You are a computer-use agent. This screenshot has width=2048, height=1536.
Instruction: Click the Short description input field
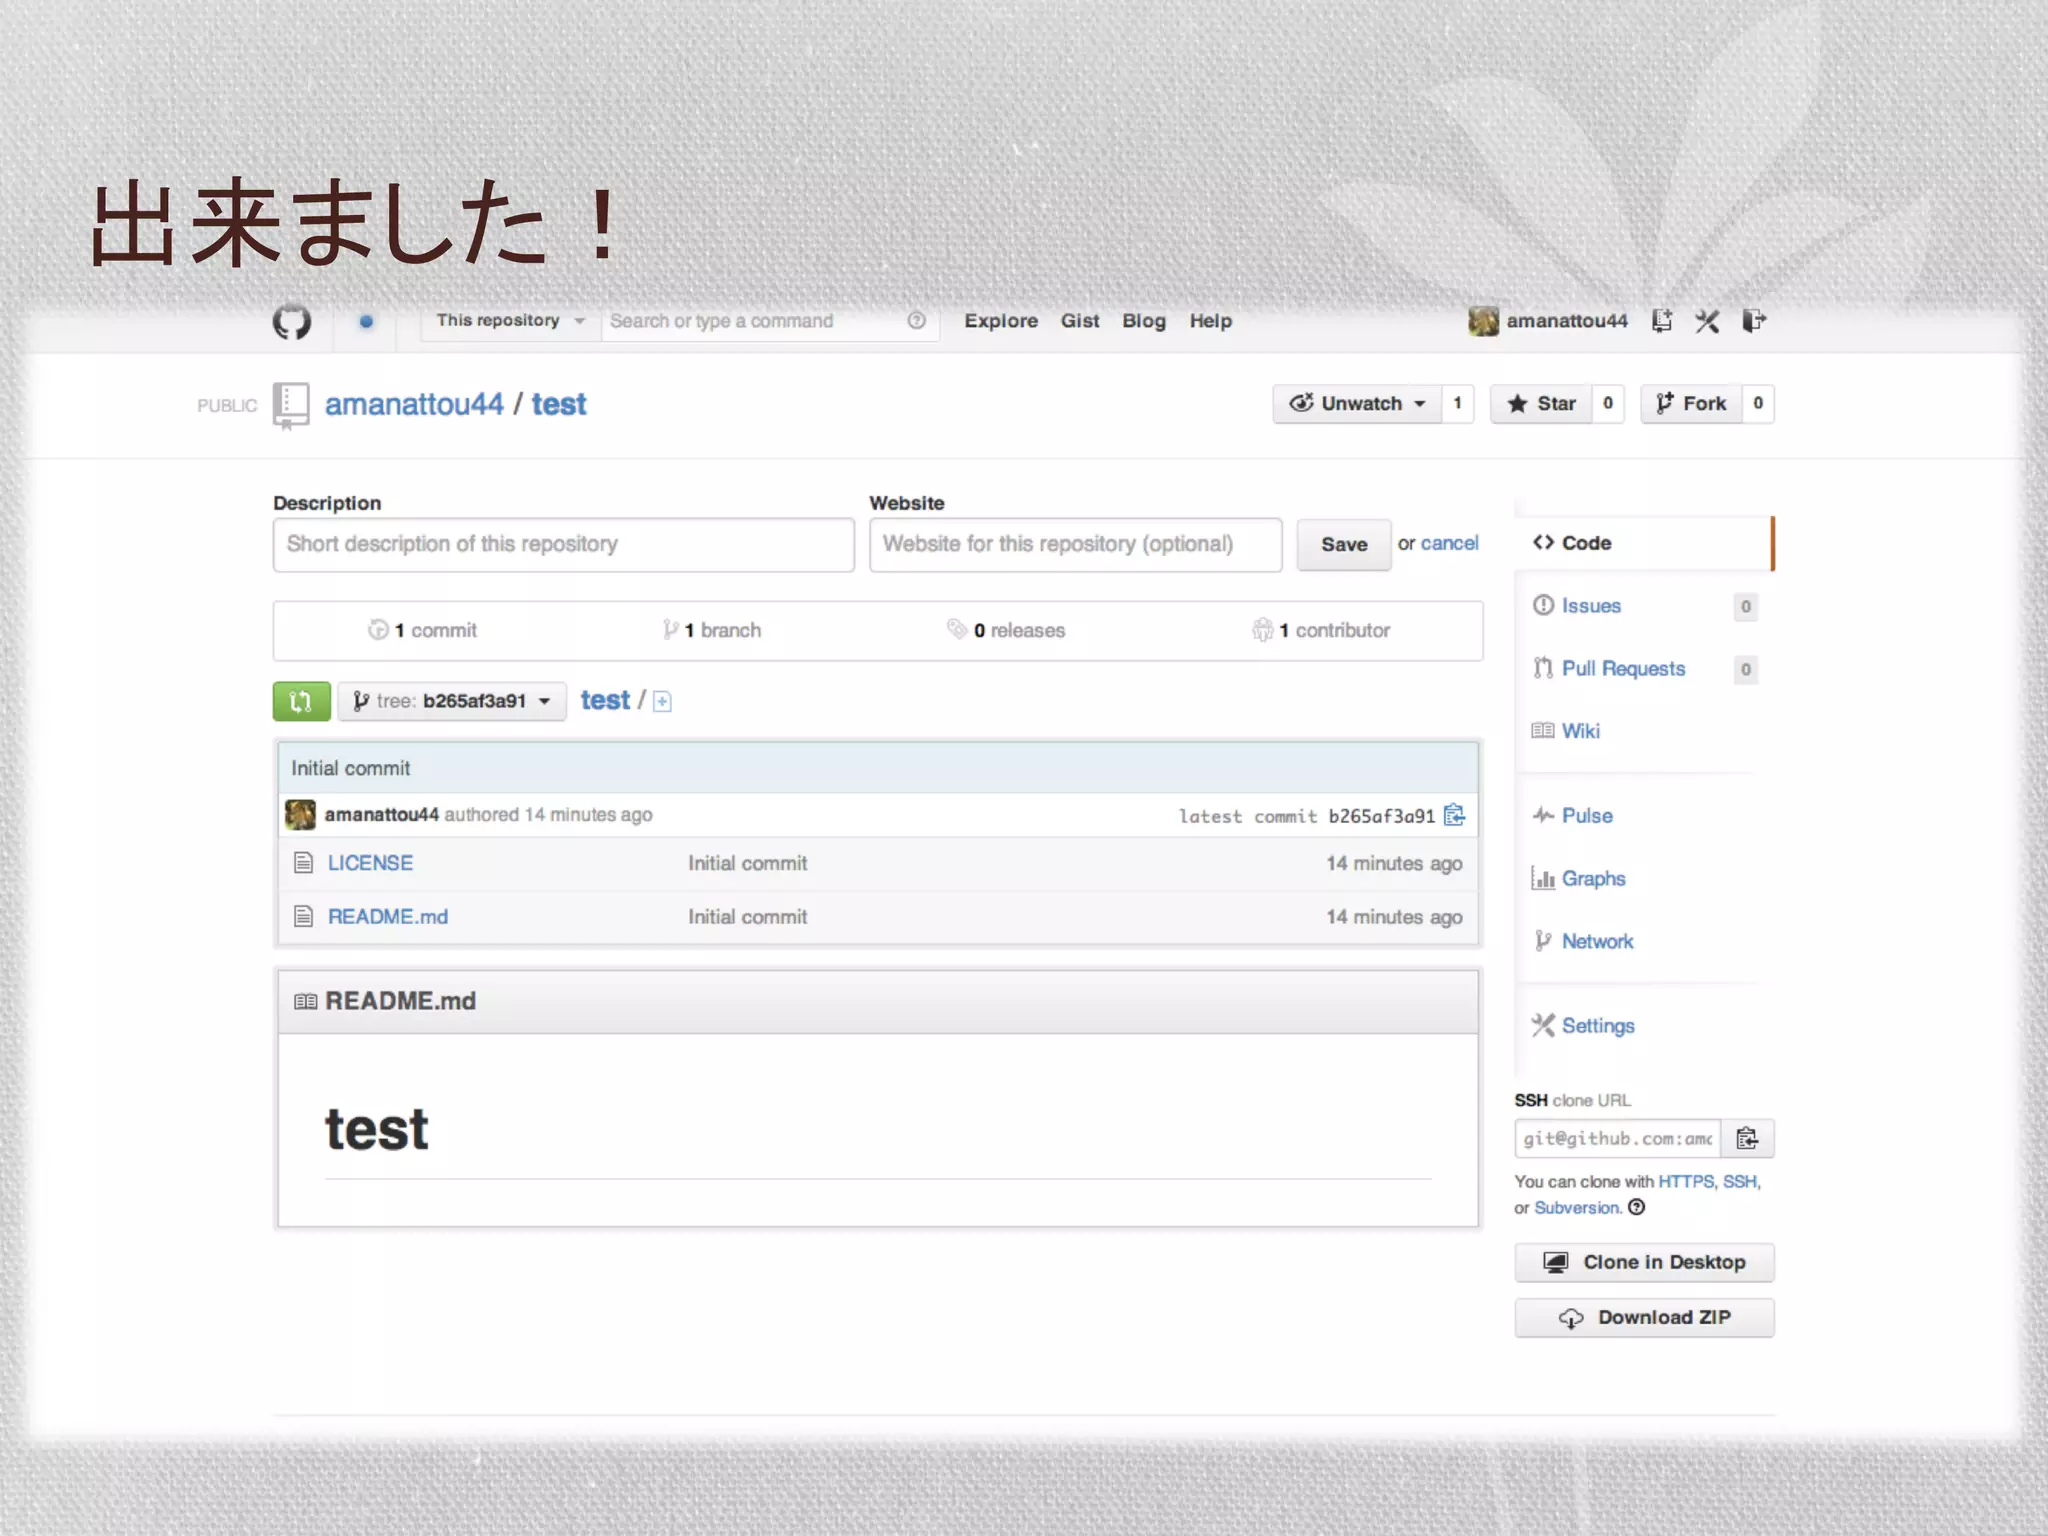tap(563, 545)
